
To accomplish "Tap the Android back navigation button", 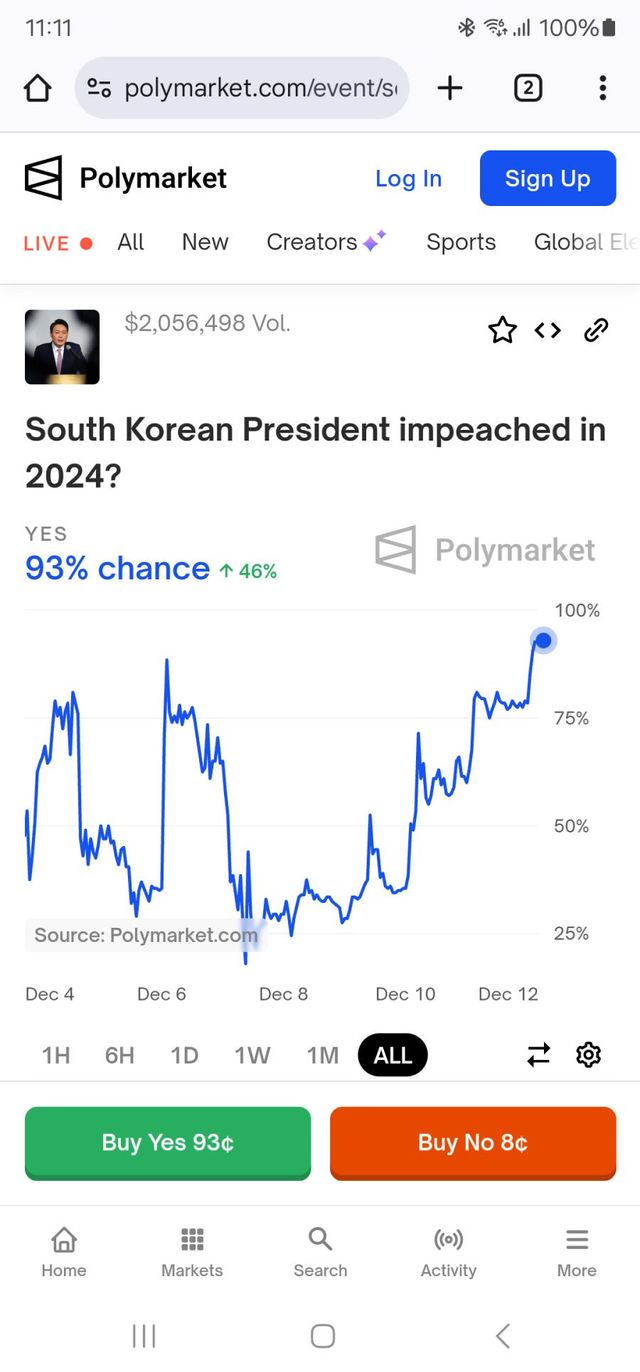I will [x=503, y=1335].
